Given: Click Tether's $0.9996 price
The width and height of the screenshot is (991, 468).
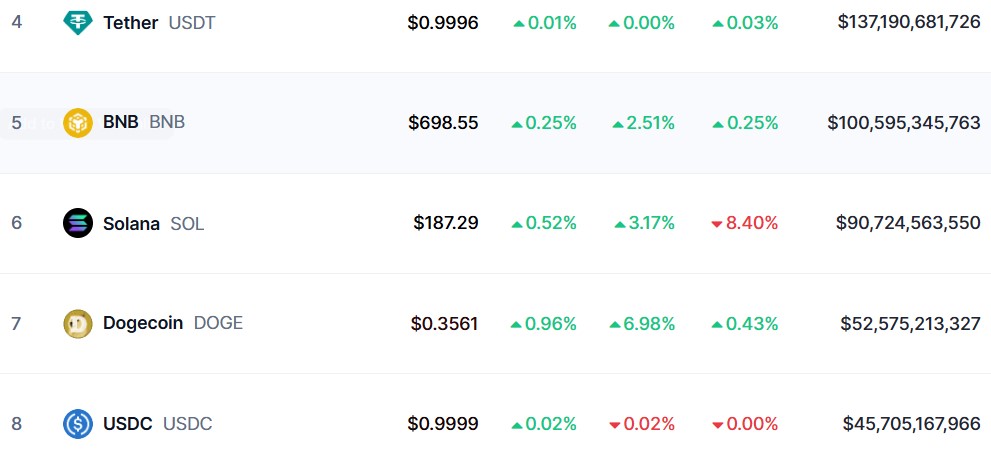Looking at the screenshot, I should point(443,22).
